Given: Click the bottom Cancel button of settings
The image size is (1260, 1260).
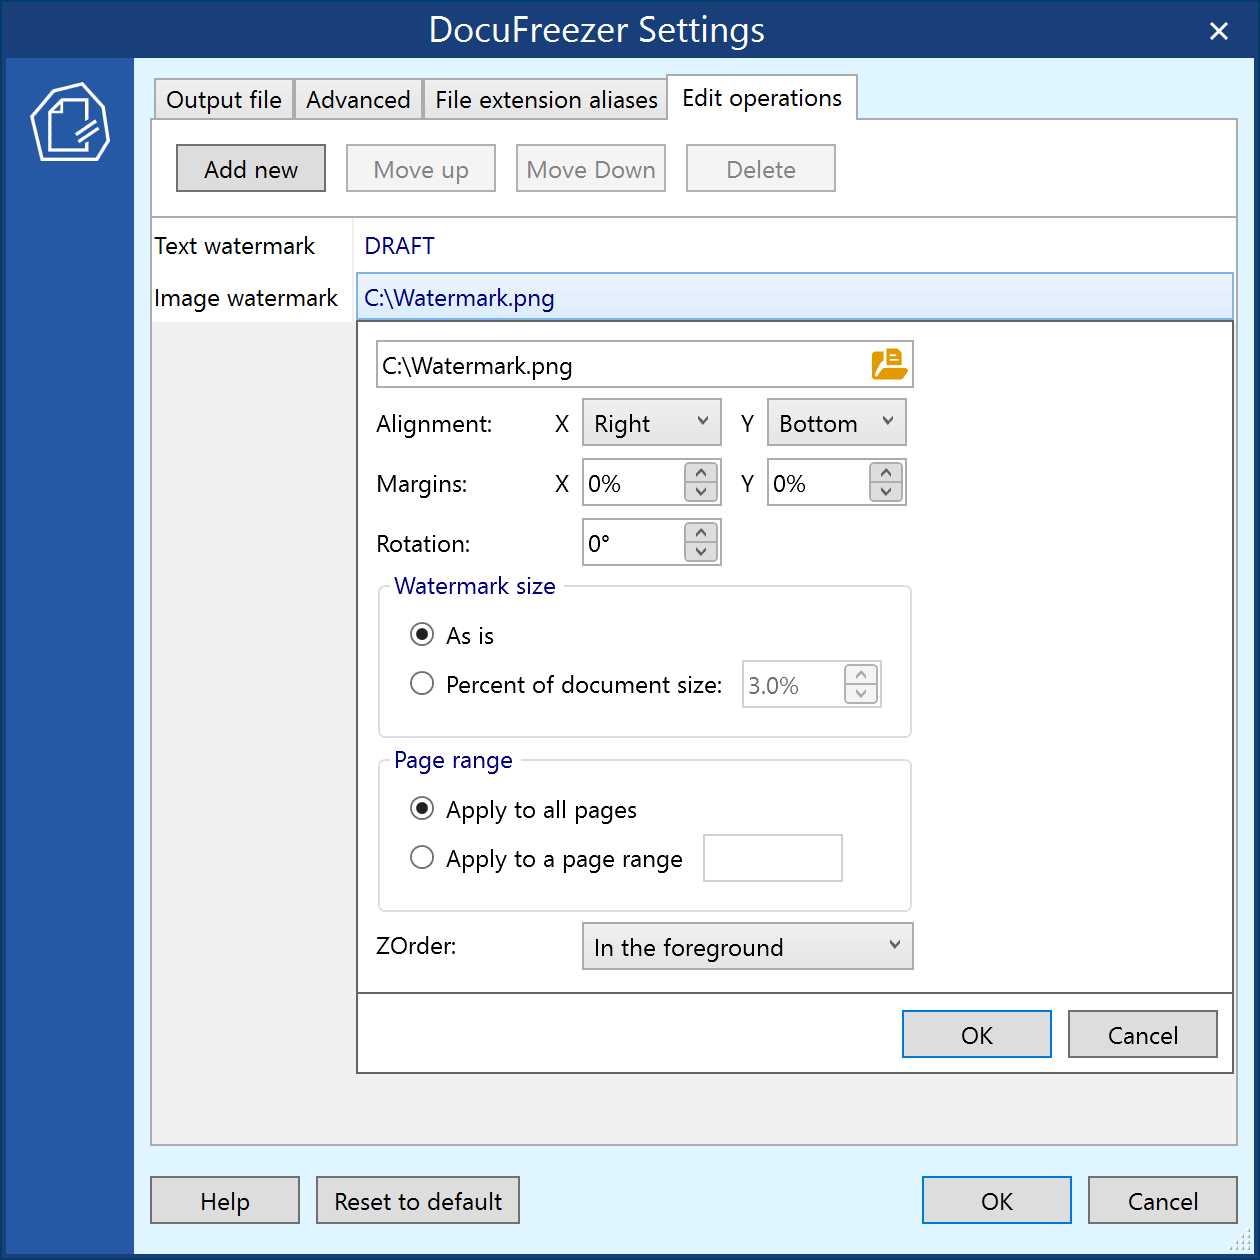Looking at the screenshot, I should [x=1163, y=1201].
